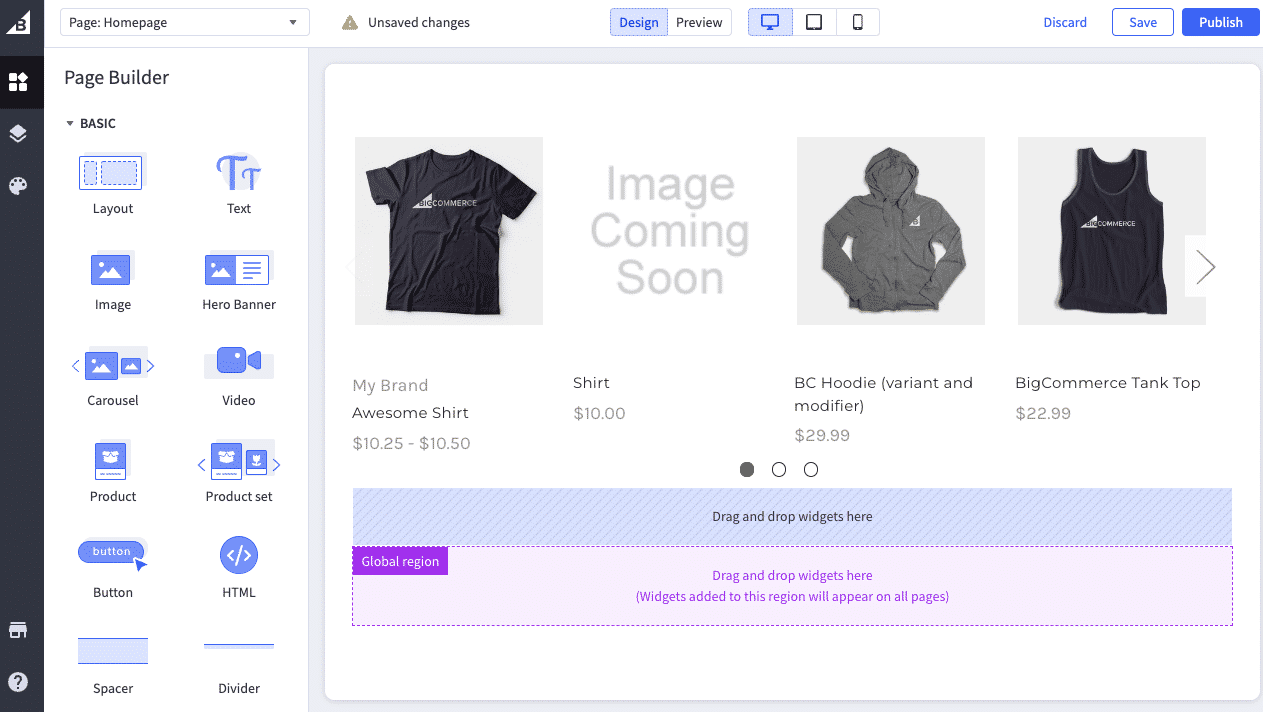This screenshot has width=1263, height=712.
Task: Select the desktop preview mode
Action: (769, 21)
